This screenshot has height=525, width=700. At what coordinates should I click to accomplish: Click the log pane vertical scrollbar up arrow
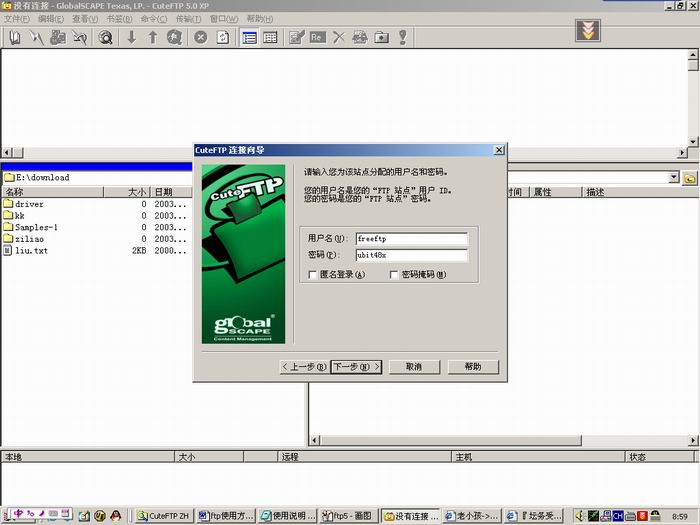coord(692,54)
